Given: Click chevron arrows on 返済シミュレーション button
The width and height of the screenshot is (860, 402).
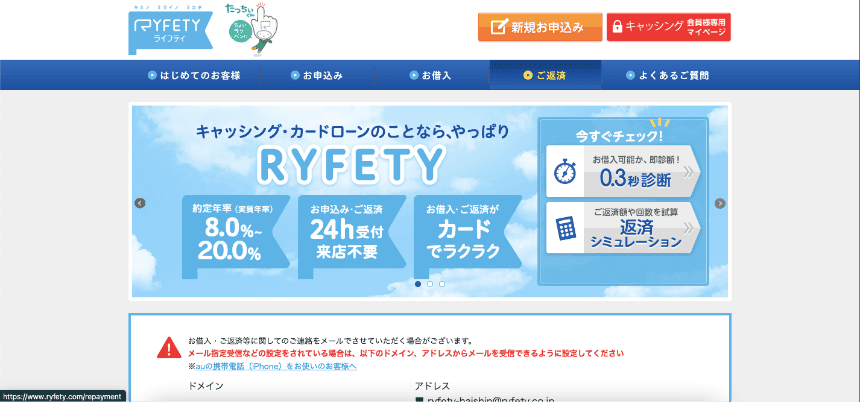Looking at the screenshot, I should [691, 228].
